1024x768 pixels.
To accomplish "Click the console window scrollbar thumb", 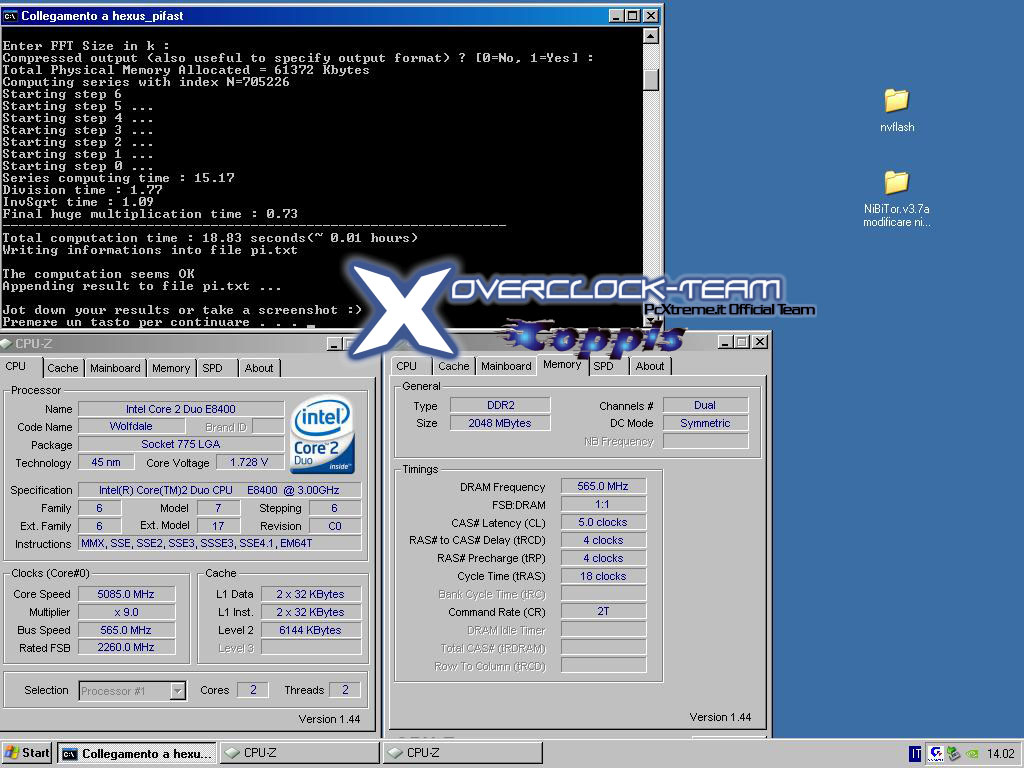I will [x=650, y=78].
